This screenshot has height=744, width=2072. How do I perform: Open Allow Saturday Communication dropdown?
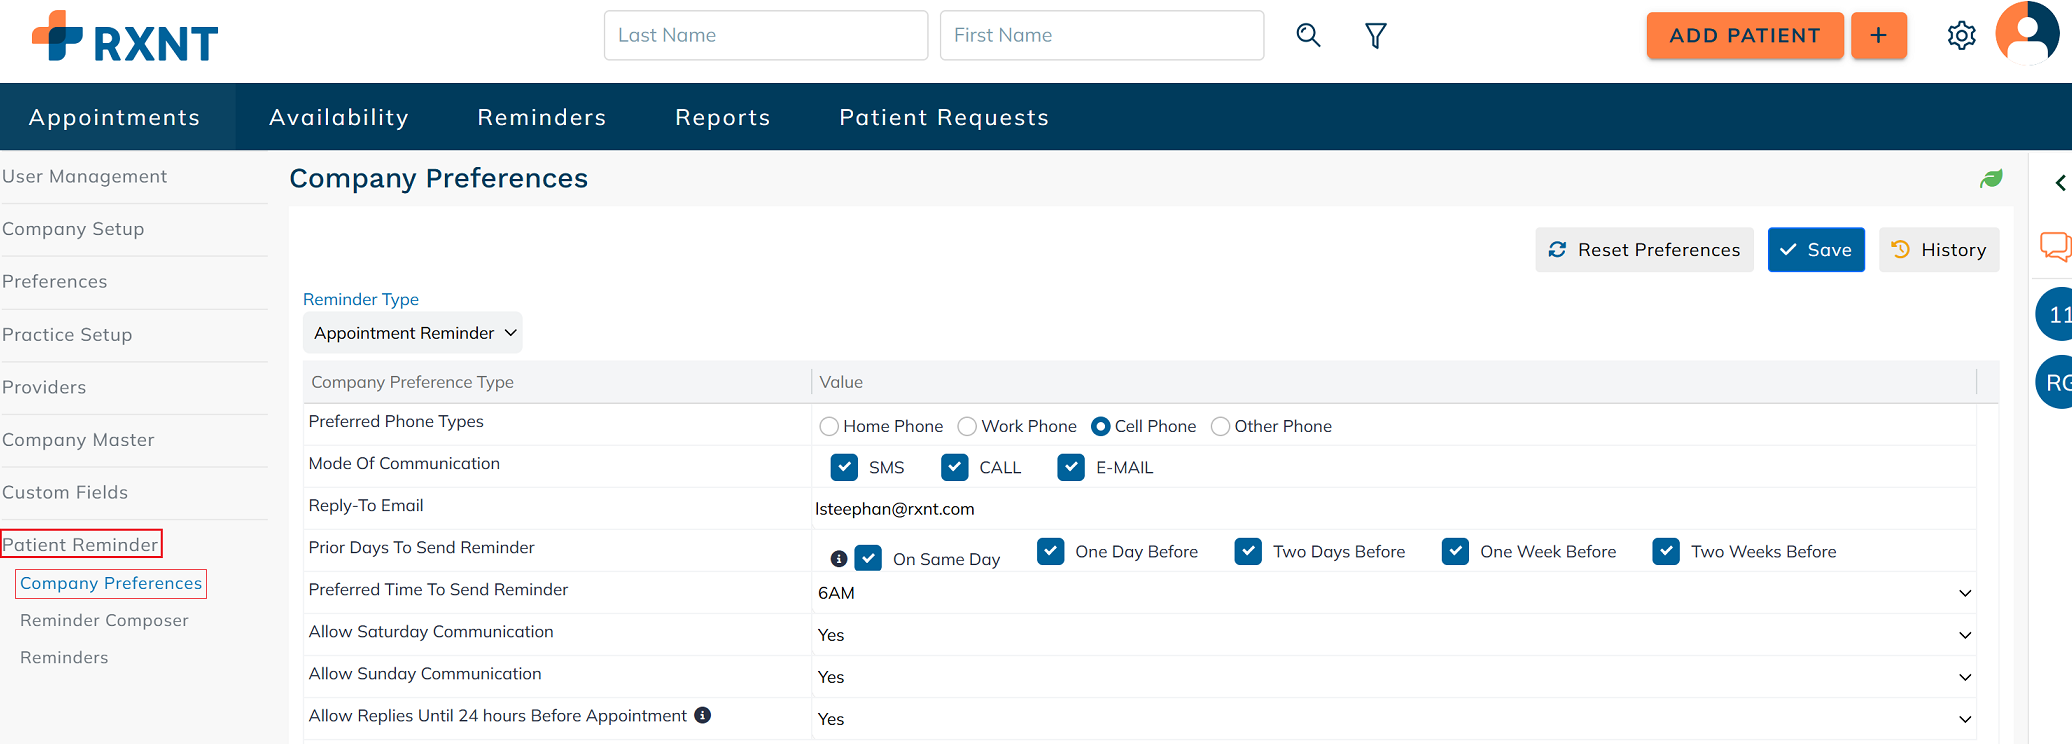1394,635
